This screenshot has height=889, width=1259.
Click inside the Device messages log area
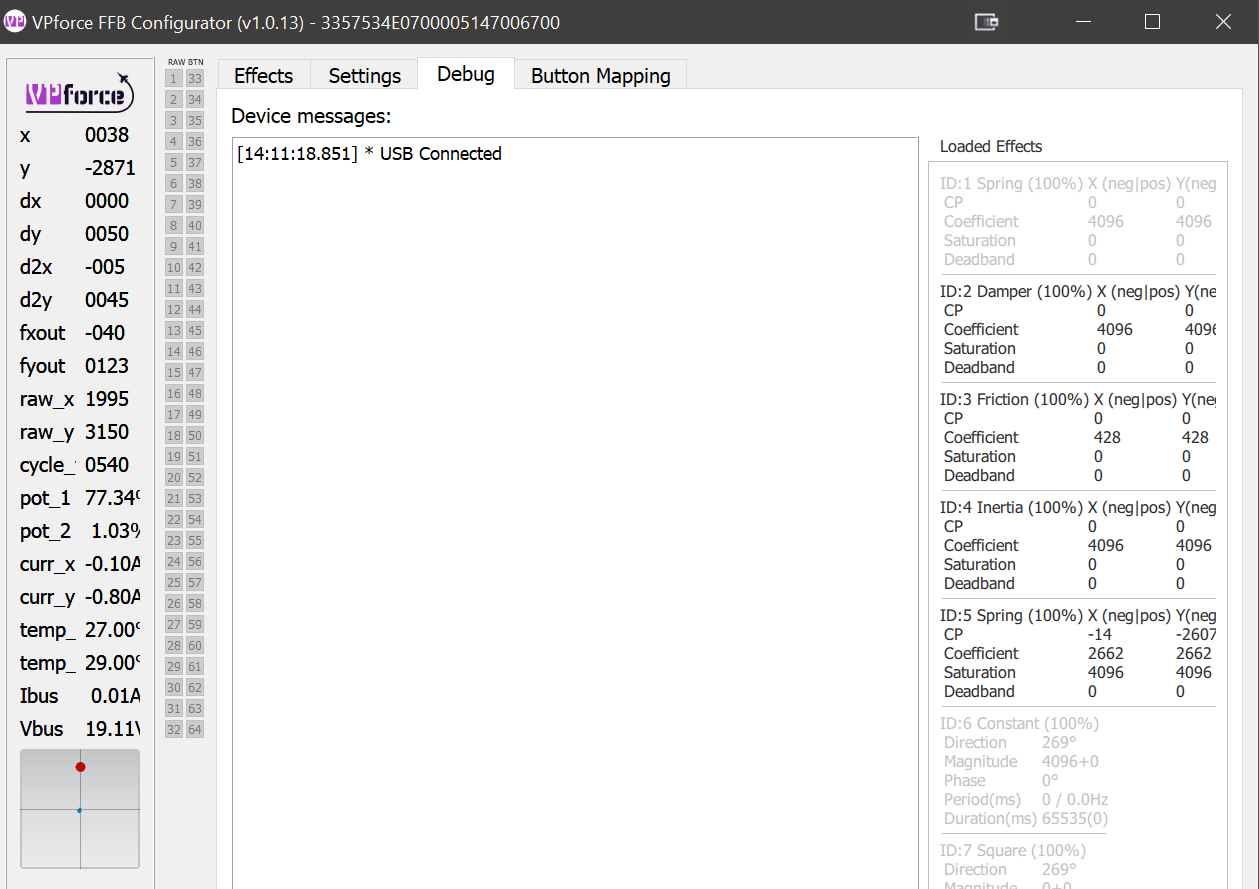575,513
